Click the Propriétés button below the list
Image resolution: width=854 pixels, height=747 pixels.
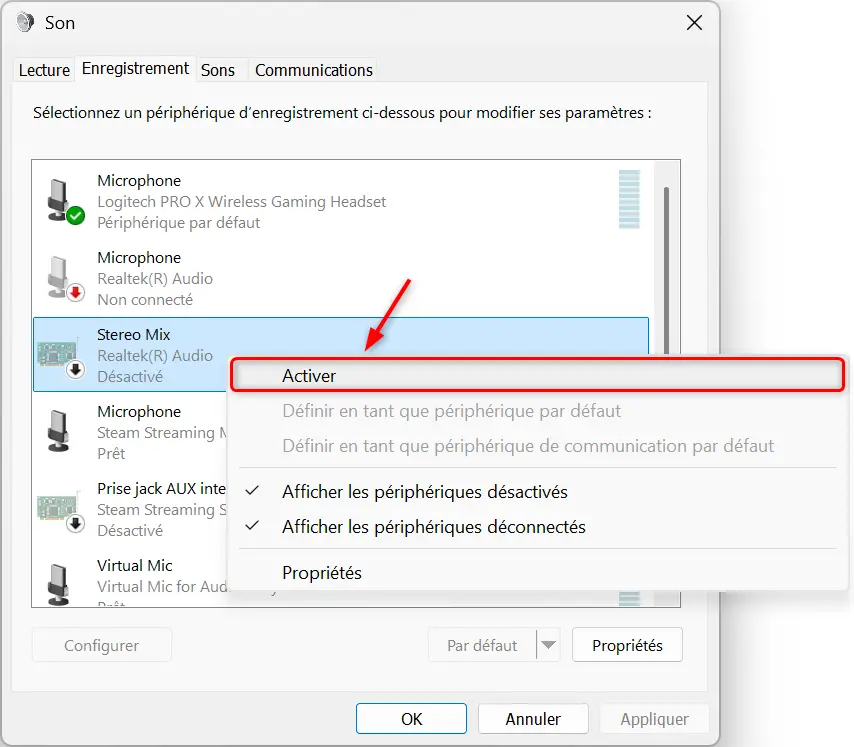(627, 645)
